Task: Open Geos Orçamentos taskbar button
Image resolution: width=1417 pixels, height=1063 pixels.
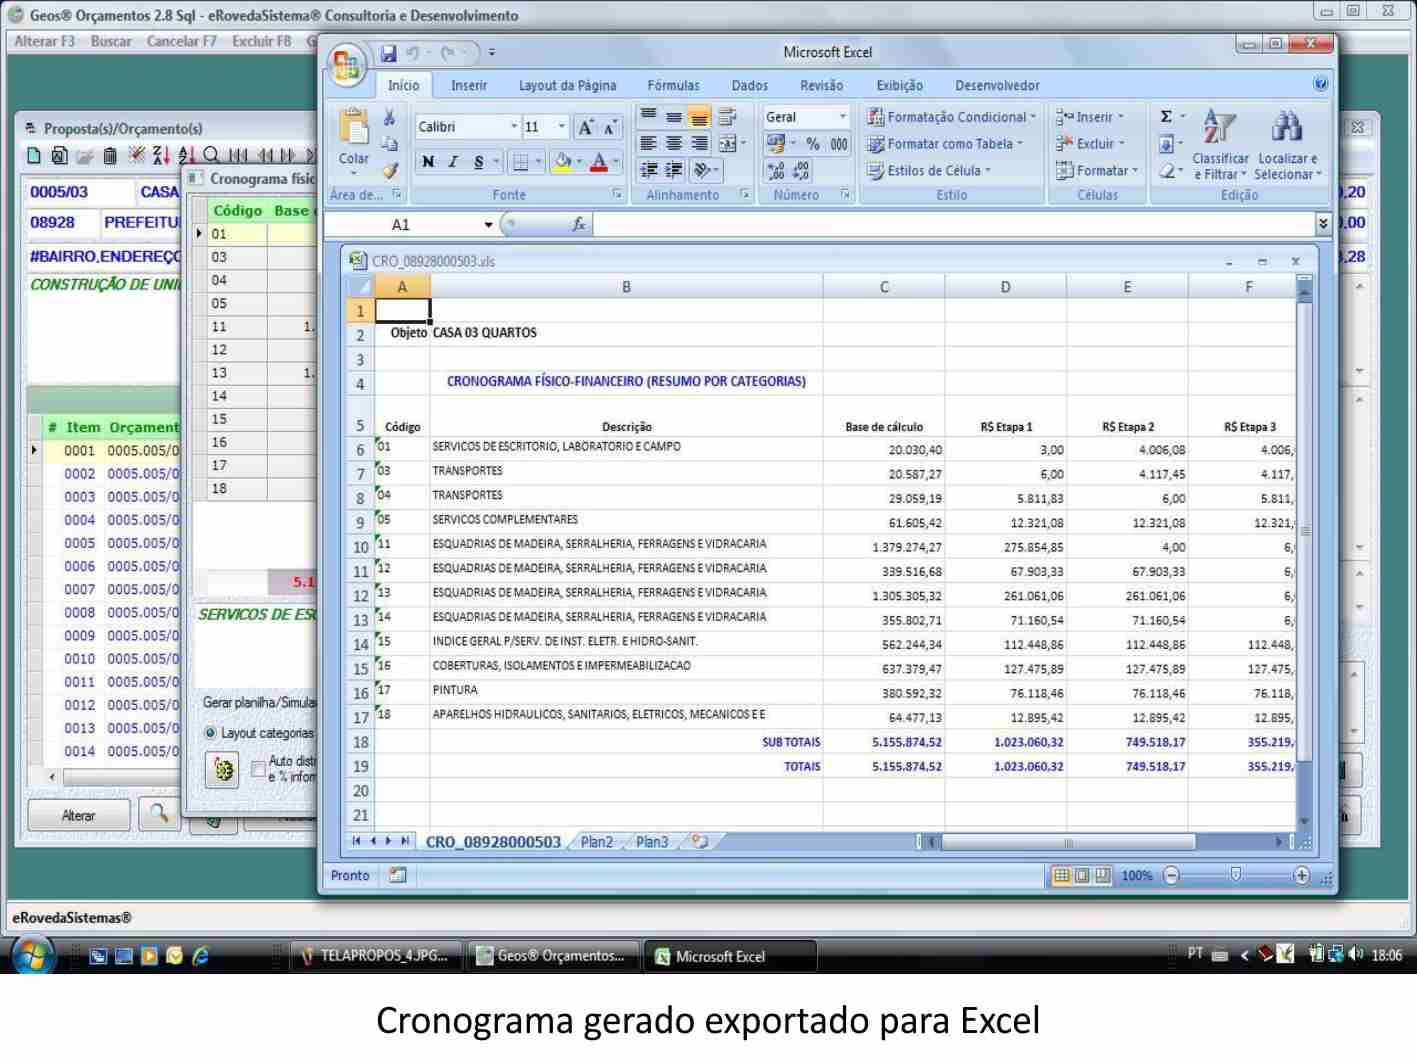Action: coord(555,956)
